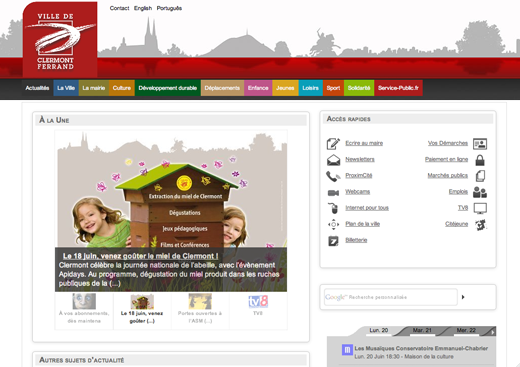This screenshot has width=520, height=367.
Task: Open the TV8 text link
Action: 463,208
